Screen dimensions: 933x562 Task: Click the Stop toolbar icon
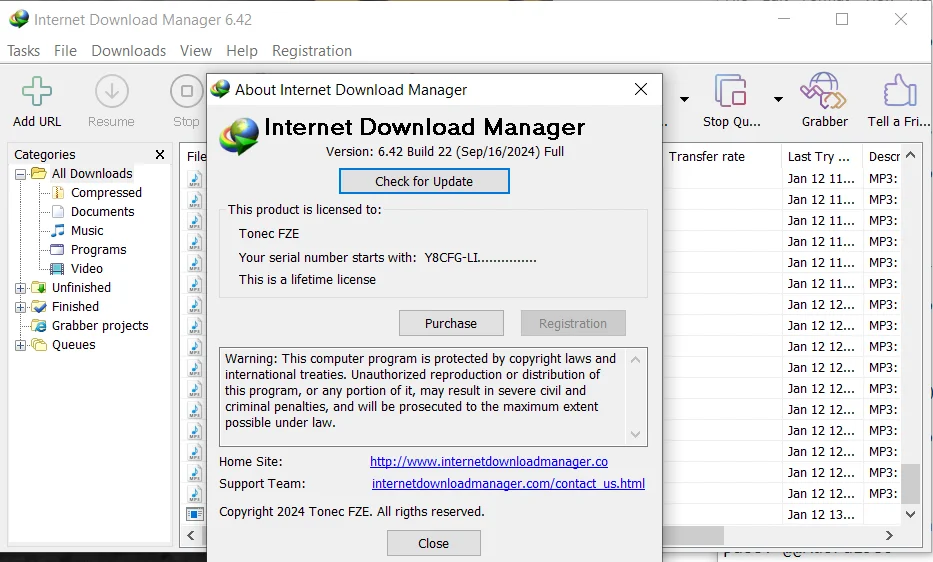click(187, 92)
